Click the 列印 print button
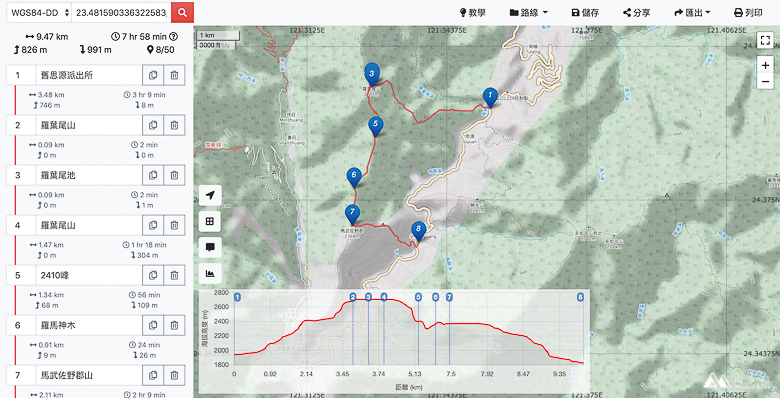 [x=748, y=12]
